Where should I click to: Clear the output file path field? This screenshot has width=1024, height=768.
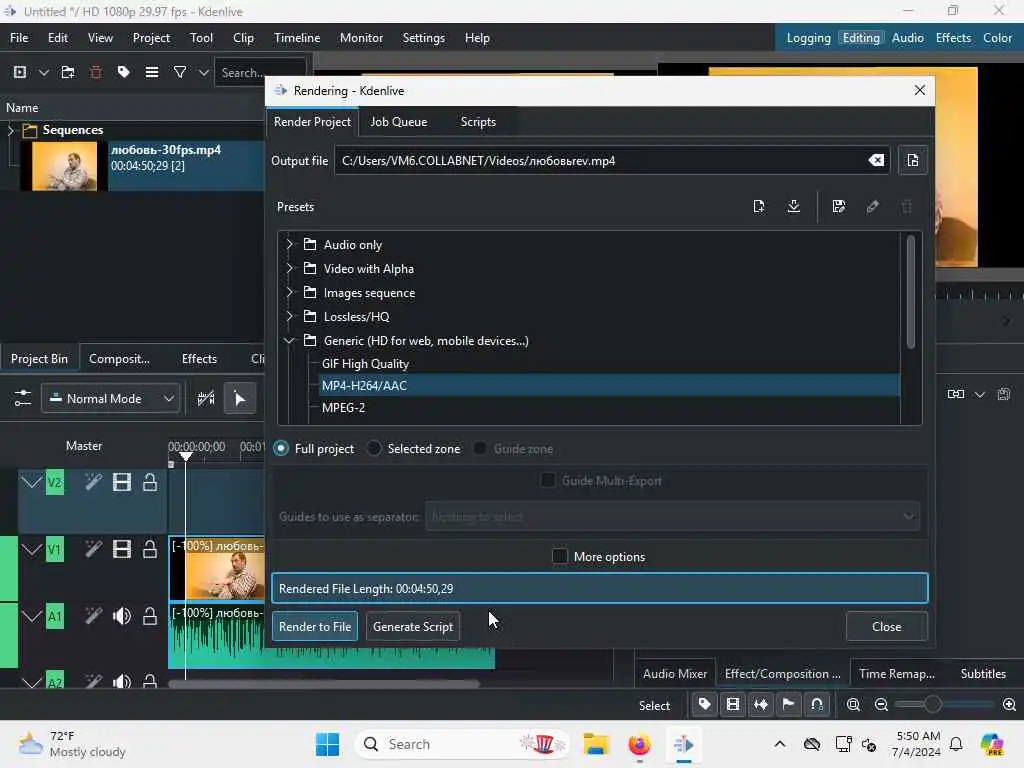coord(876,161)
